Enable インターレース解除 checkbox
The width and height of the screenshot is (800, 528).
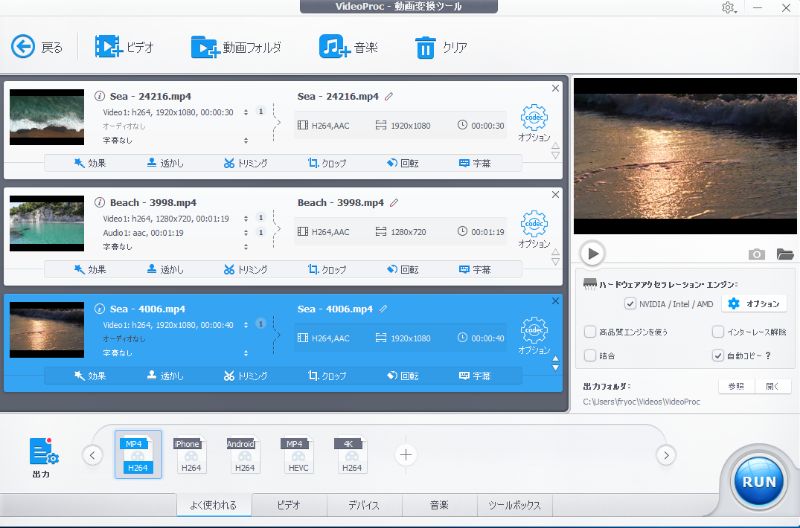click(x=718, y=332)
